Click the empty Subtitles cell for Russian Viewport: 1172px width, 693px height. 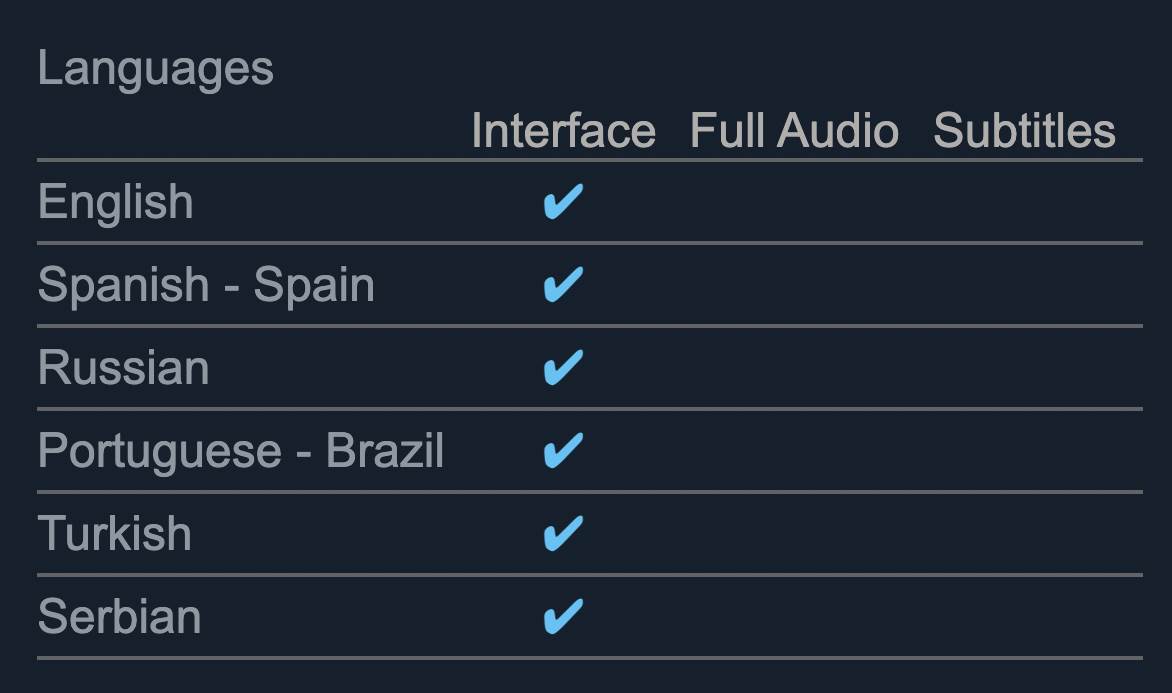1024,368
